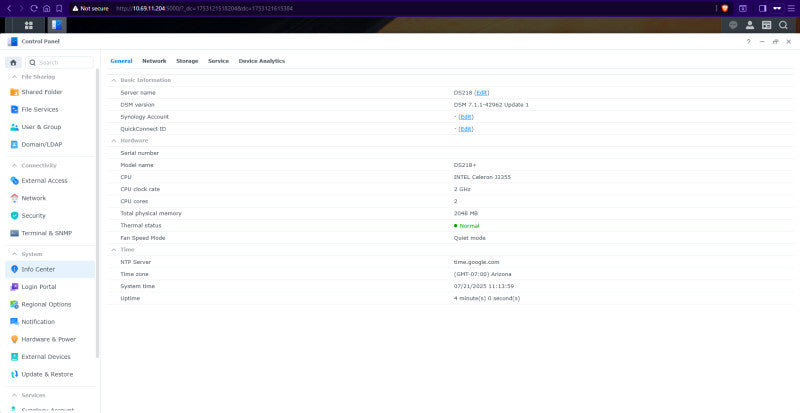Switch to the Network tab
The height and width of the screenshot is (413, 800).
(x=154, y=61)
